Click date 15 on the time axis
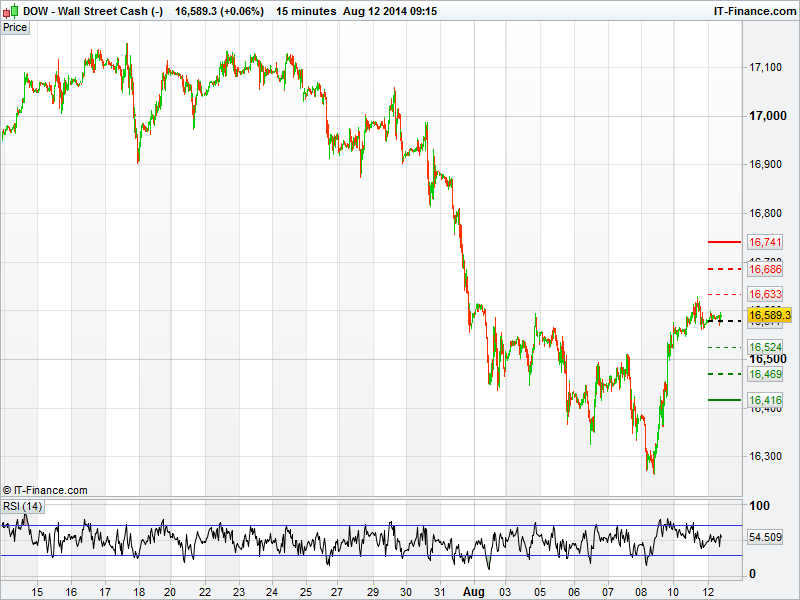This screenshot has width=800, height=600. tap(37, 592)
